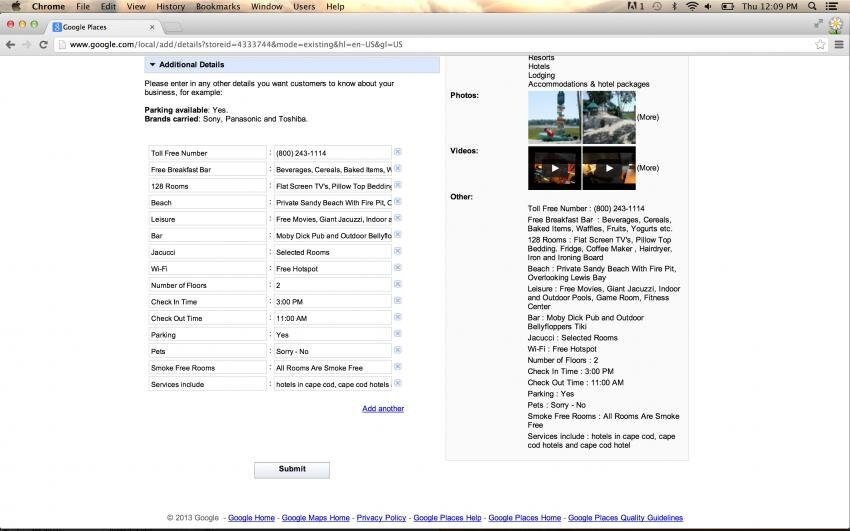Delete the Services include row
Viewport: 850px width, 531px height.
(397, 383)
